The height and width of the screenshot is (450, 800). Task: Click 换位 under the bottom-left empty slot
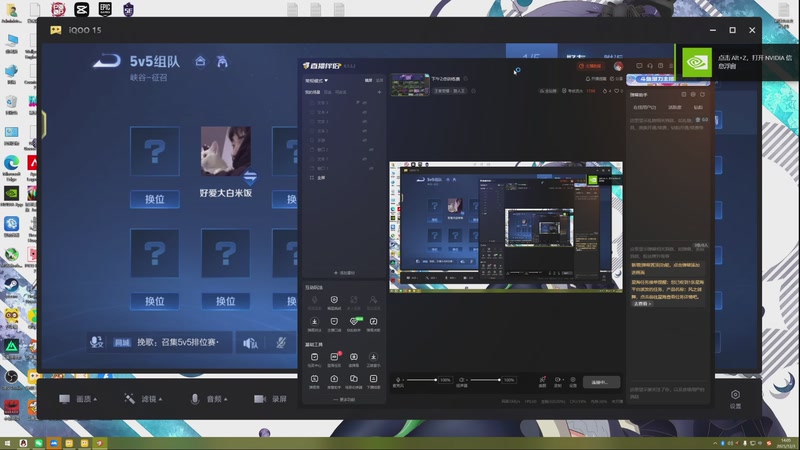pos(155,301)
